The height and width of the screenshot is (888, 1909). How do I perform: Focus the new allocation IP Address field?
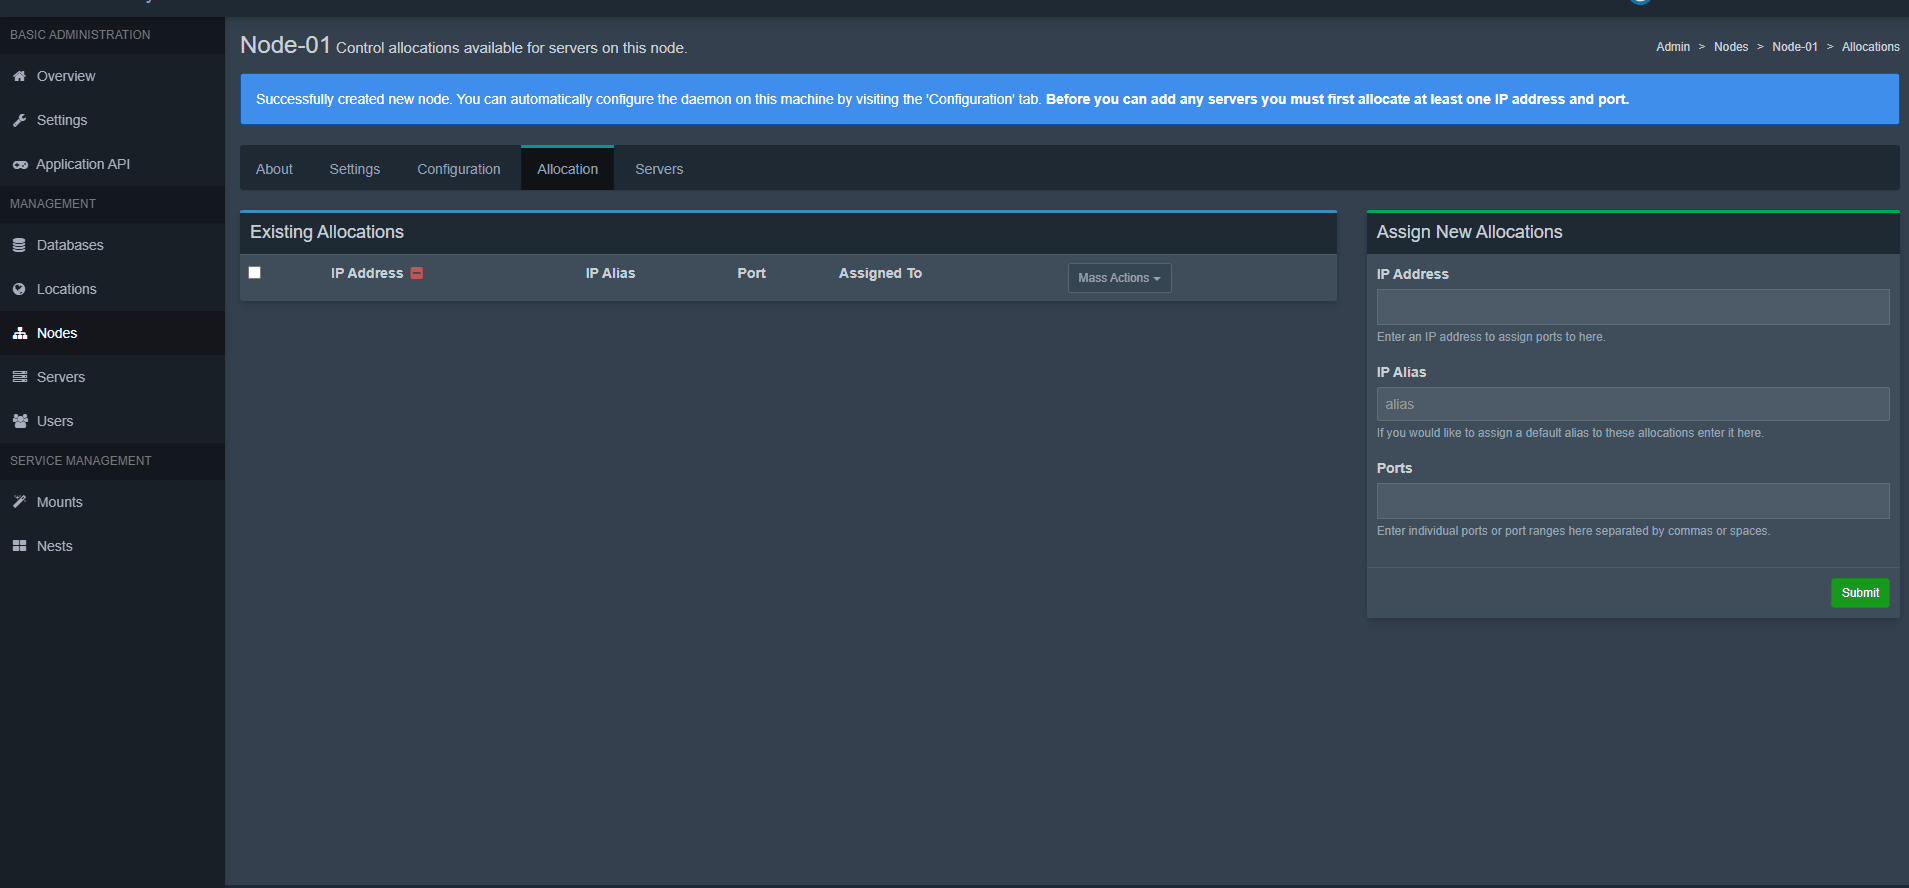1632,307
